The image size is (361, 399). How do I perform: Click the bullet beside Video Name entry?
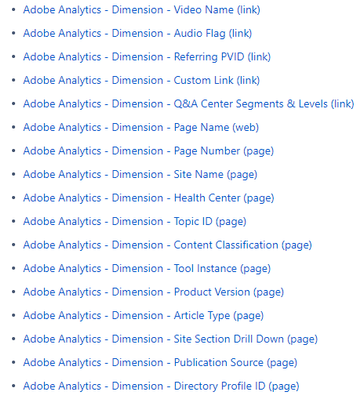pos(13,10)
